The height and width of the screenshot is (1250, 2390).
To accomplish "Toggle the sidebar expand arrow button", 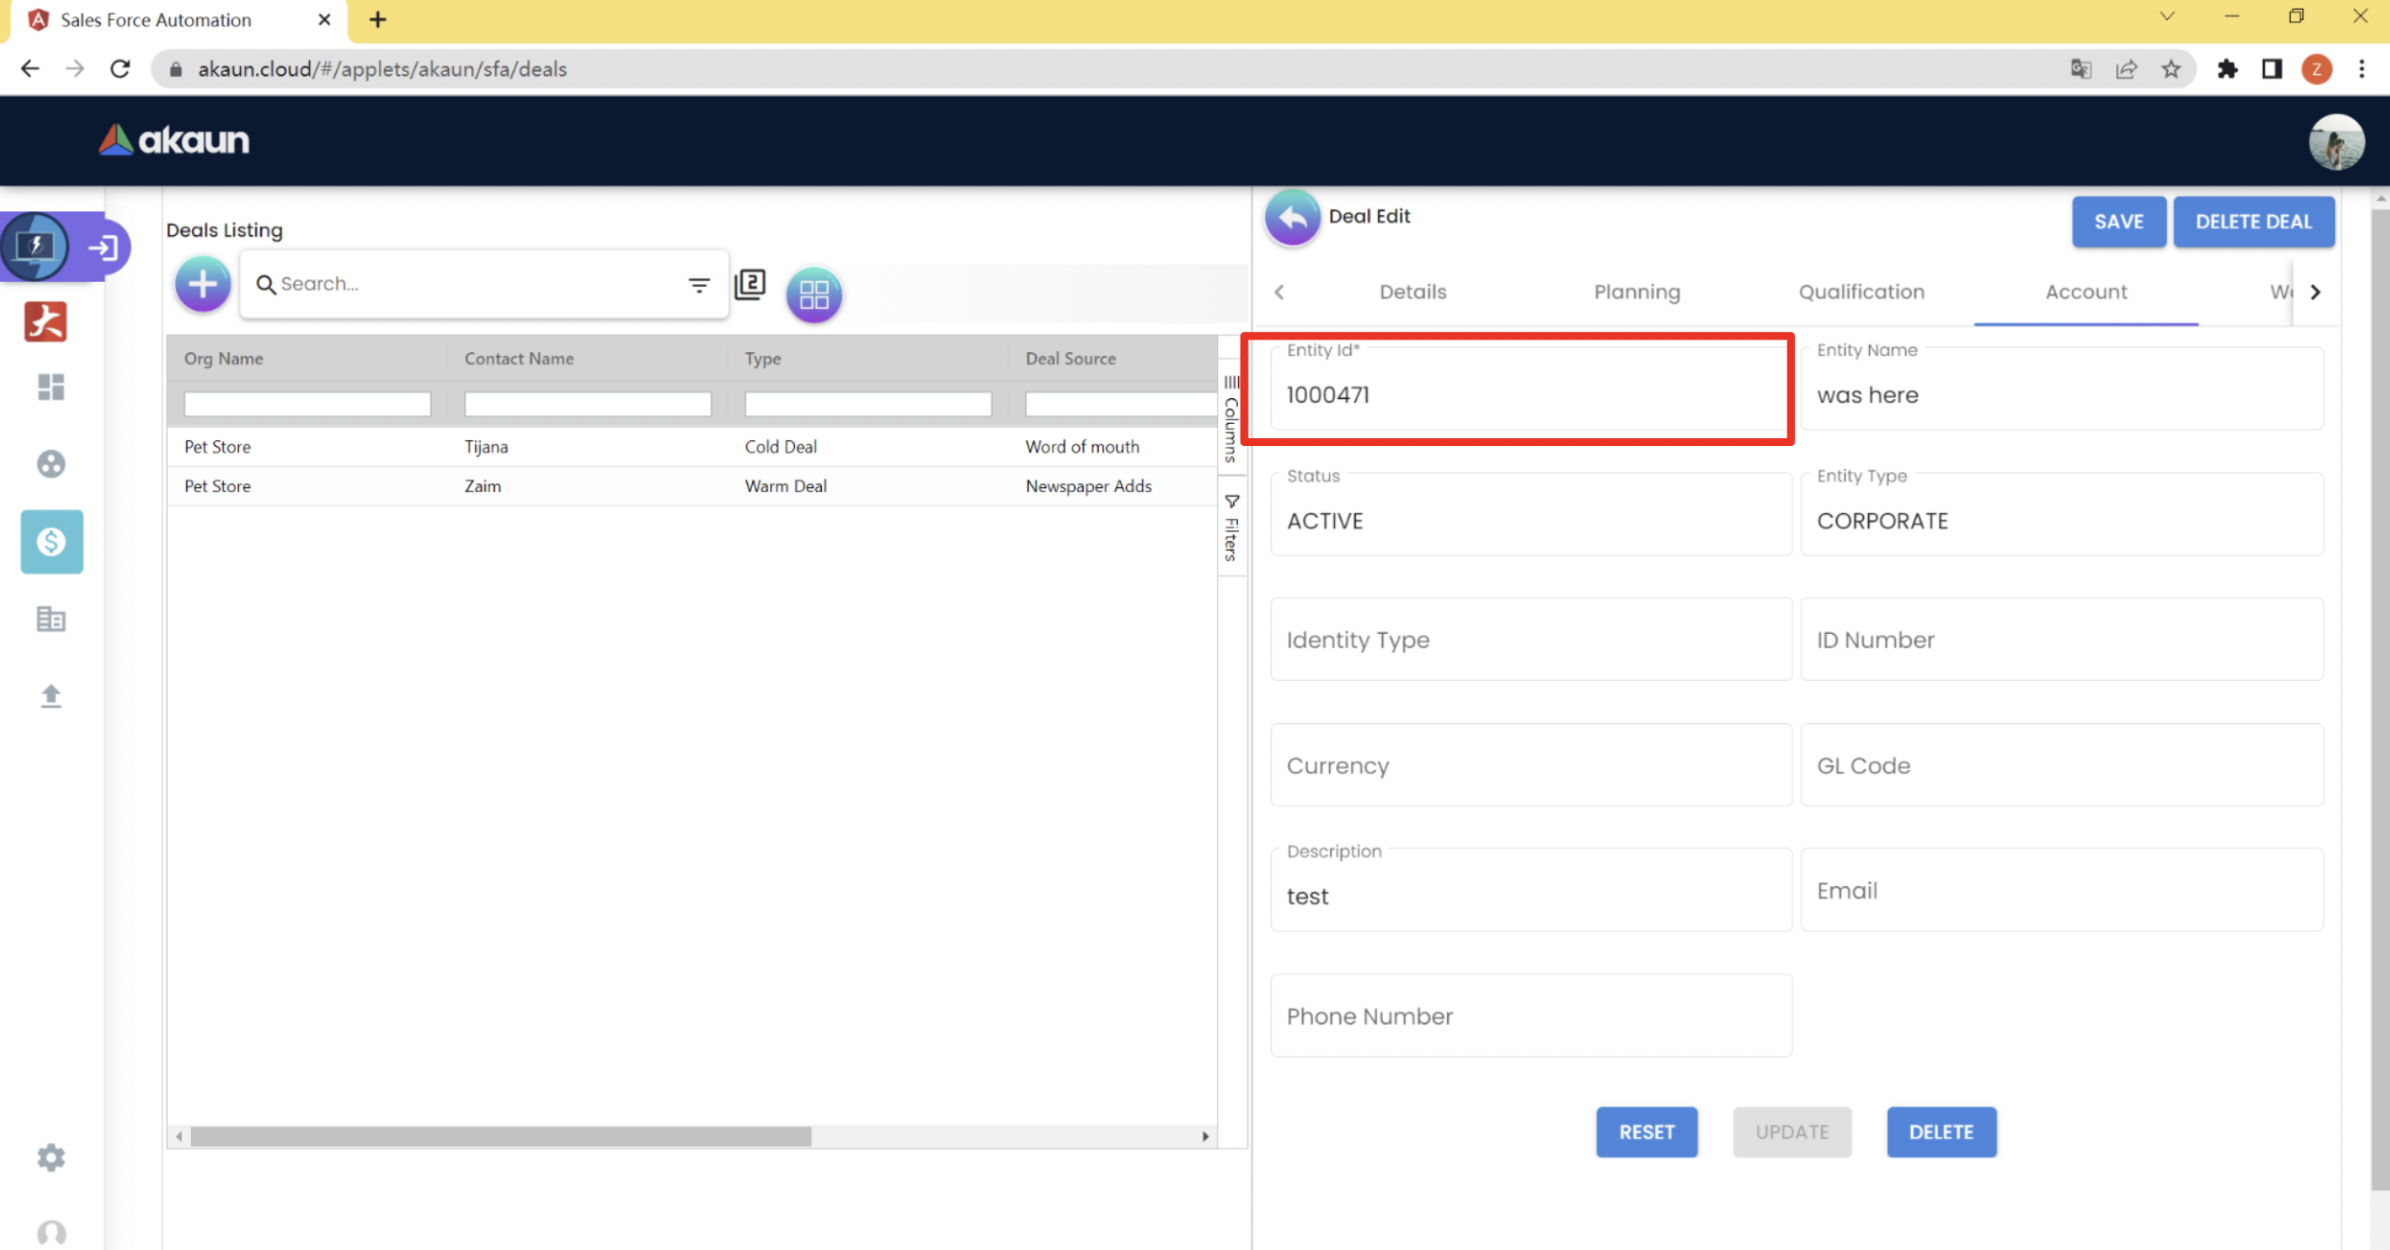I will (103, 247).
